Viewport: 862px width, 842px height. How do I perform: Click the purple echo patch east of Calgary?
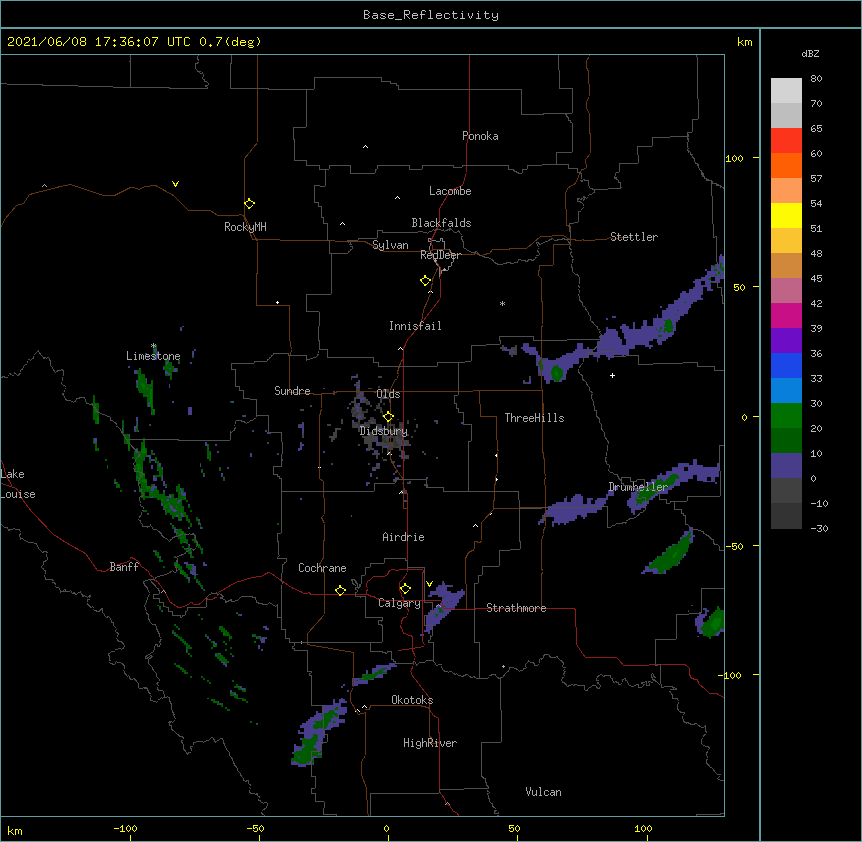coord(444,606)
